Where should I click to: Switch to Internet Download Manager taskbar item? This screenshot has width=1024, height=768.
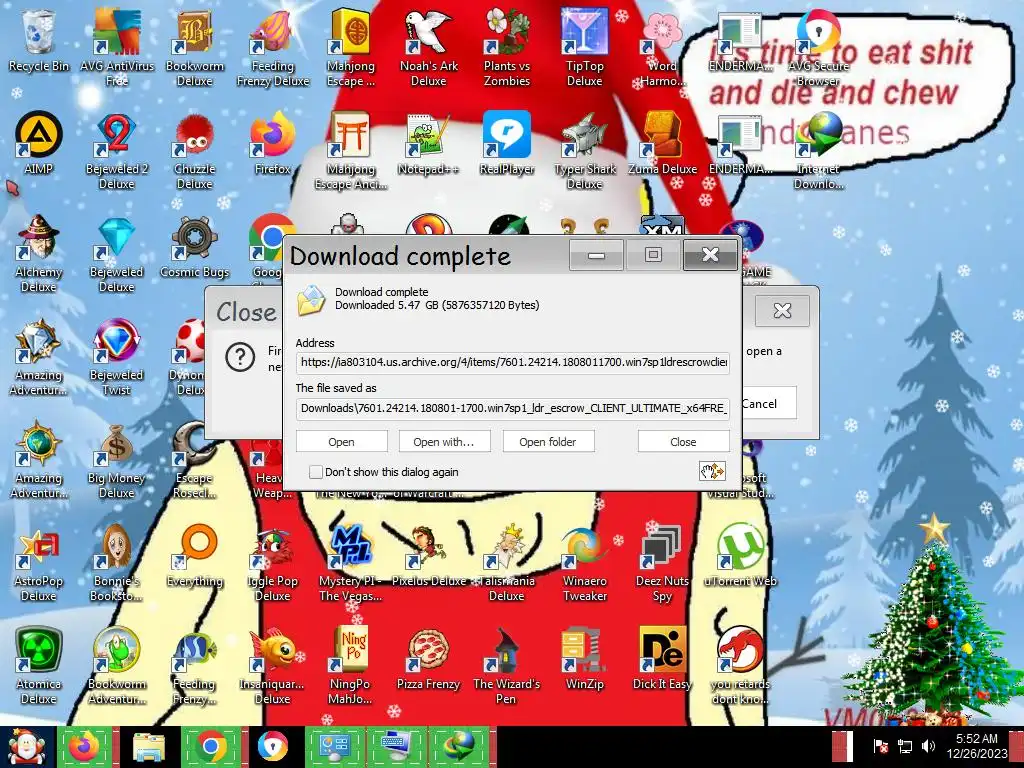(x=461, y=747)
